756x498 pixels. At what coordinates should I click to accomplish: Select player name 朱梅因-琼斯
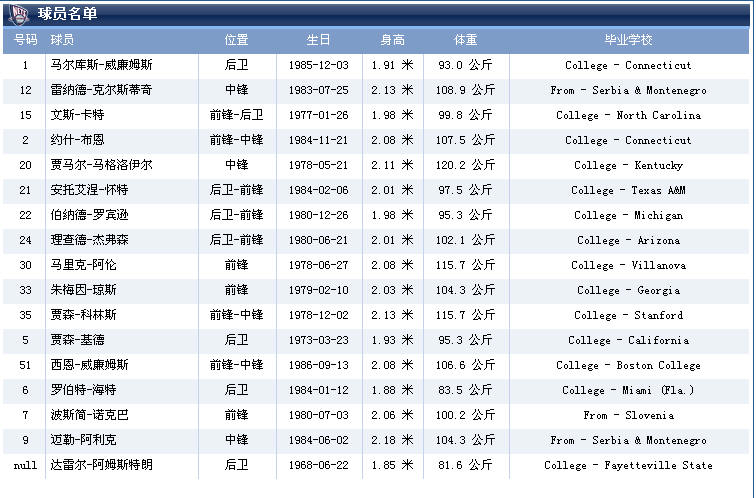click(83, 290)
